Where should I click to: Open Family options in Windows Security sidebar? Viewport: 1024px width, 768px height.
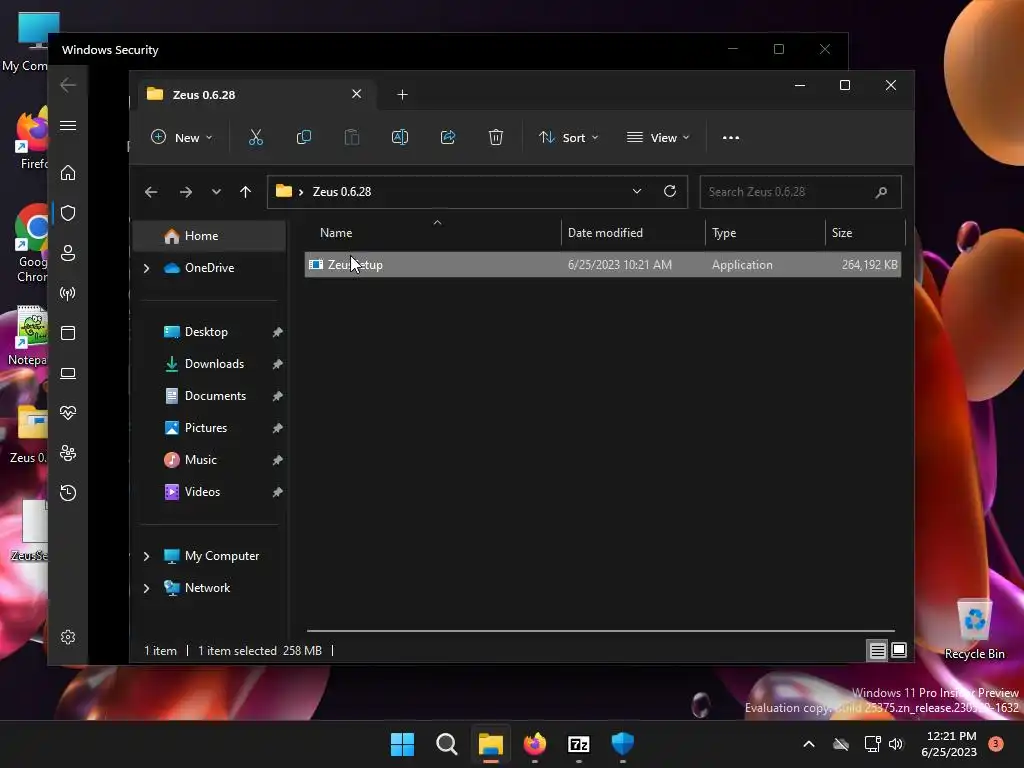68,453
